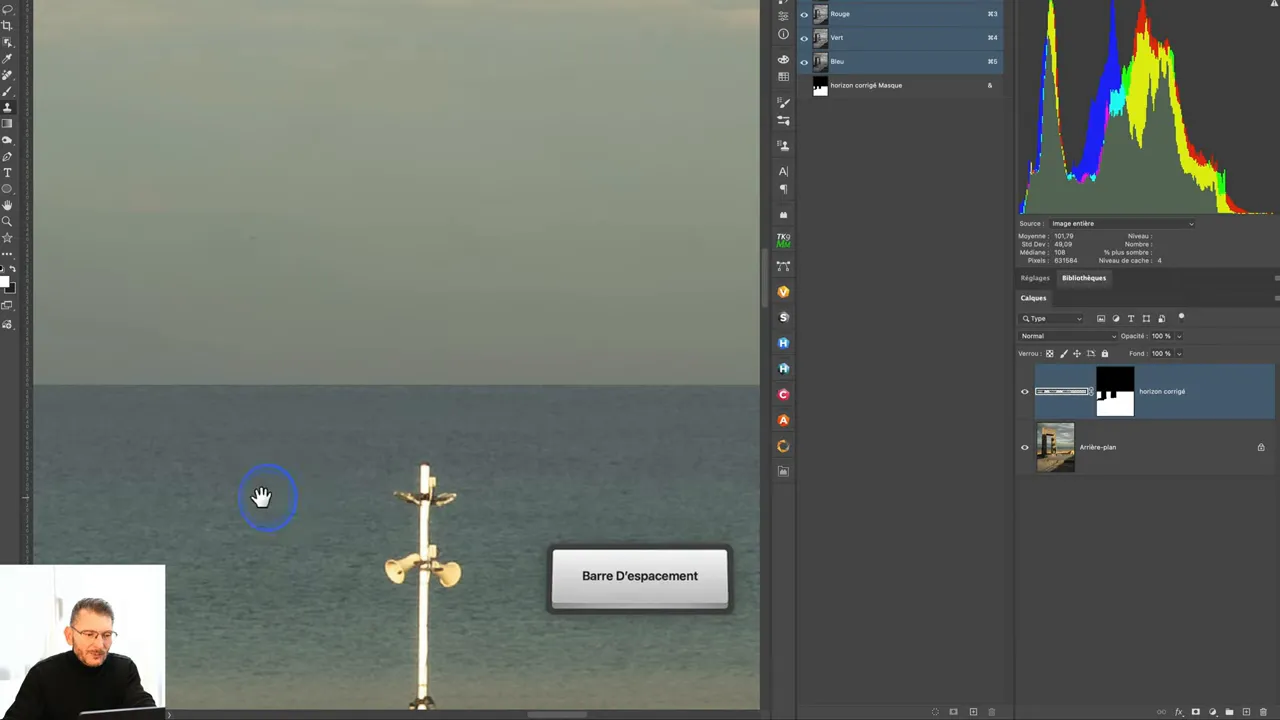Expand the Opacité value dropdown arrow
The image size is (1280, 720).
tap(1179, 336)
